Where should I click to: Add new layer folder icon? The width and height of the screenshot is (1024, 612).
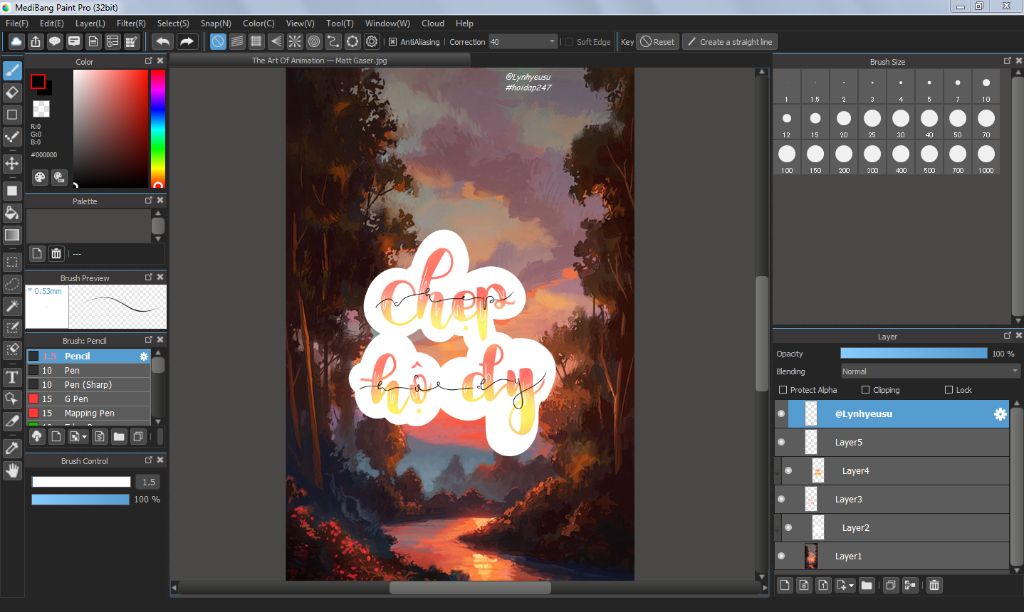click(867, 585)
